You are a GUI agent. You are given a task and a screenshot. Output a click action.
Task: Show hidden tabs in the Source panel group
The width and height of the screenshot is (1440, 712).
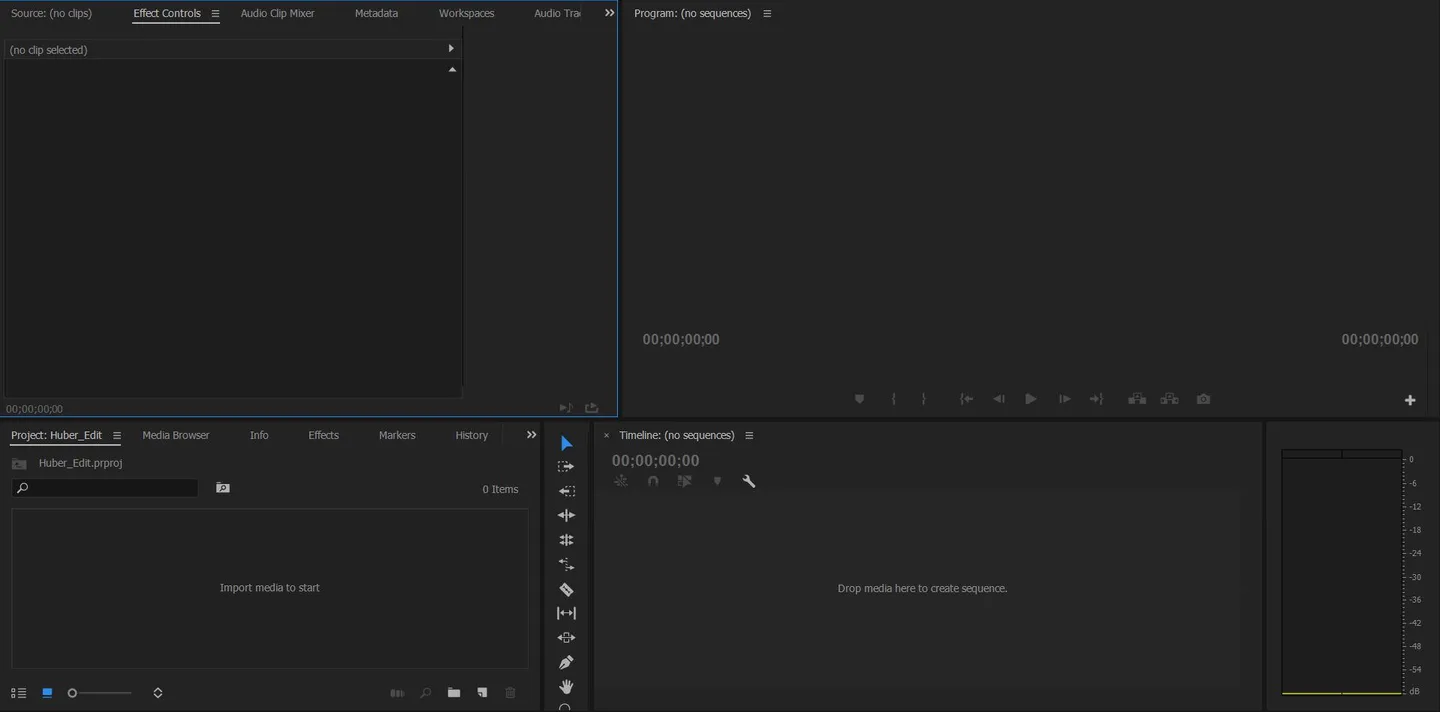click(x=610, y=13)
